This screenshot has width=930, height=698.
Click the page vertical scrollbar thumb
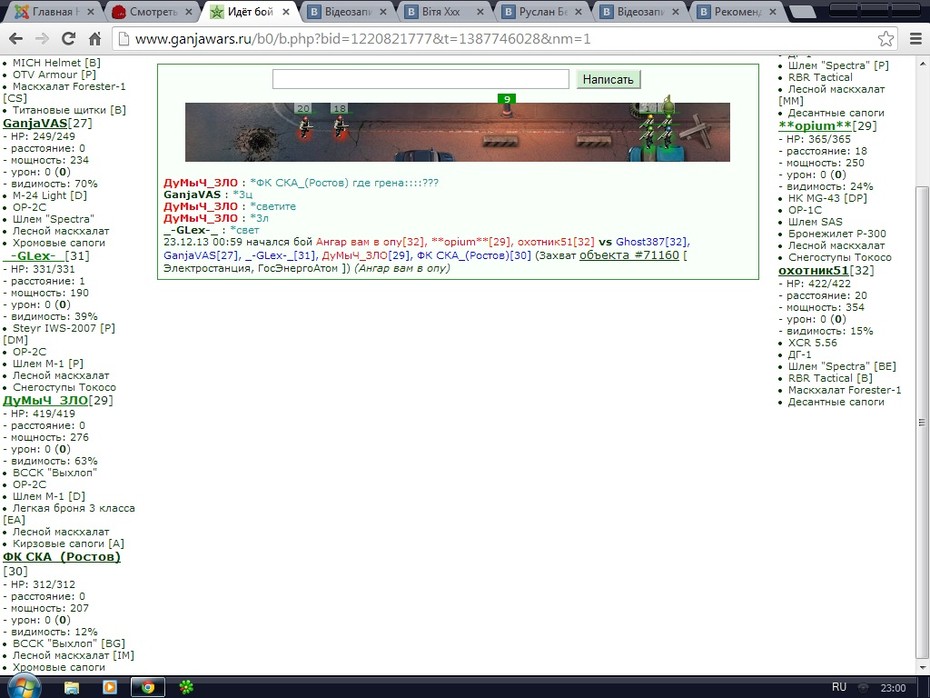[921, 421]
